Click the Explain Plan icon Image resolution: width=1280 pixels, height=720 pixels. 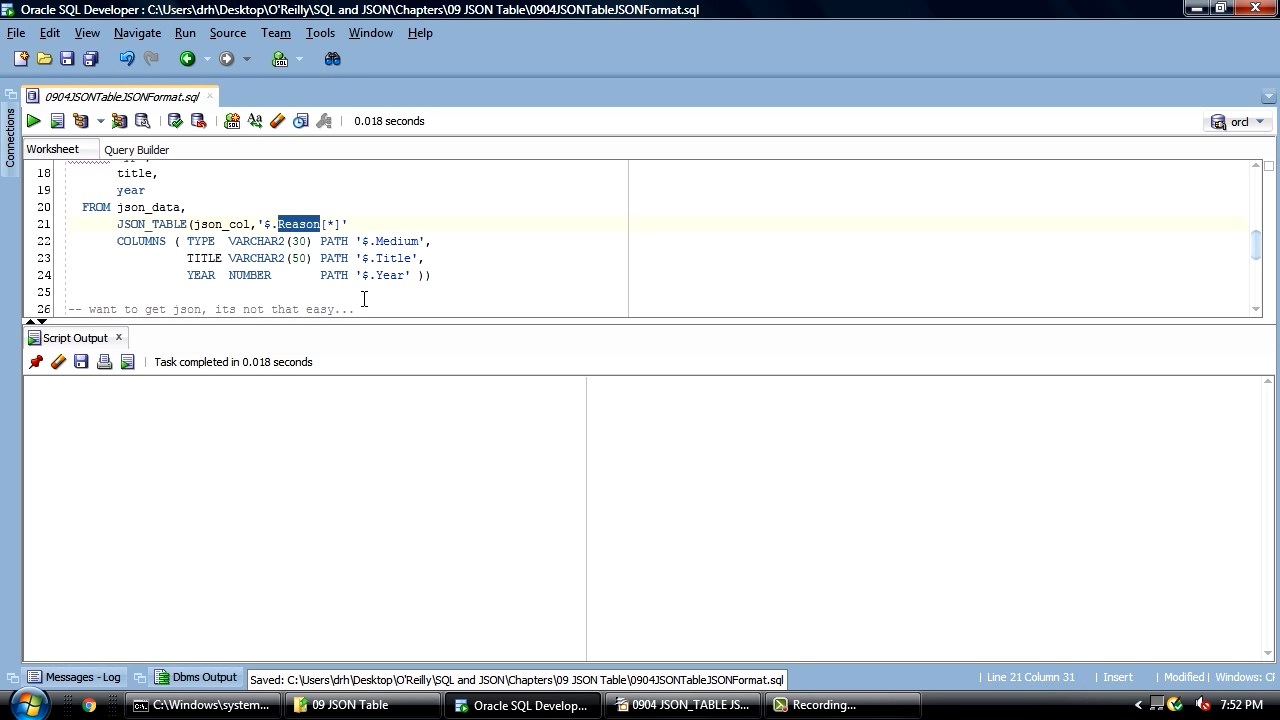click(81, 121)
